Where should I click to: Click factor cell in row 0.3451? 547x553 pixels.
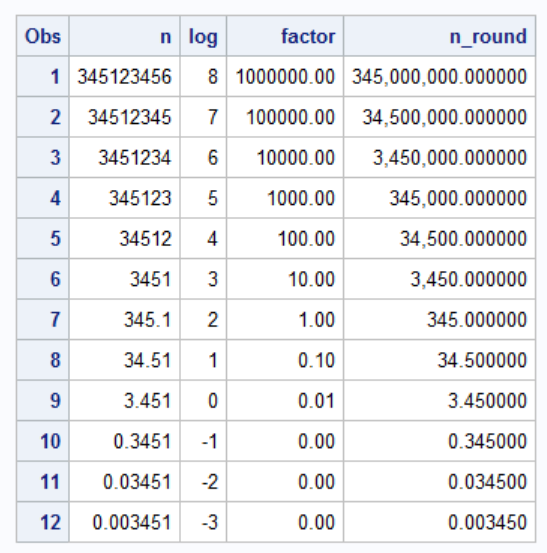coord(285,441)
